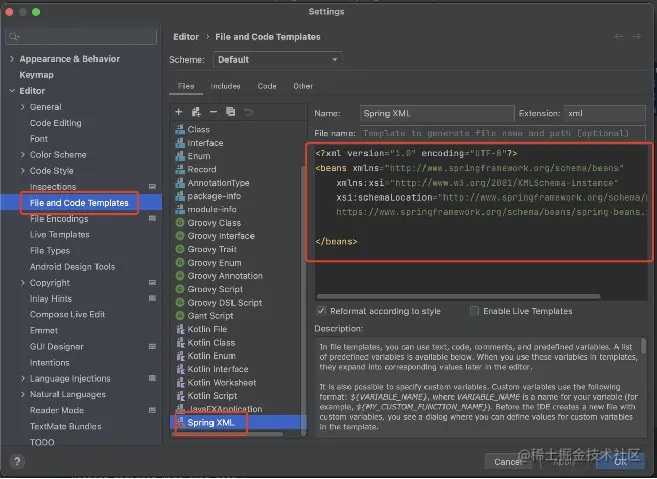Click the Apply button
This screenshot has width=657, height=479.
[x=564, y=461]
